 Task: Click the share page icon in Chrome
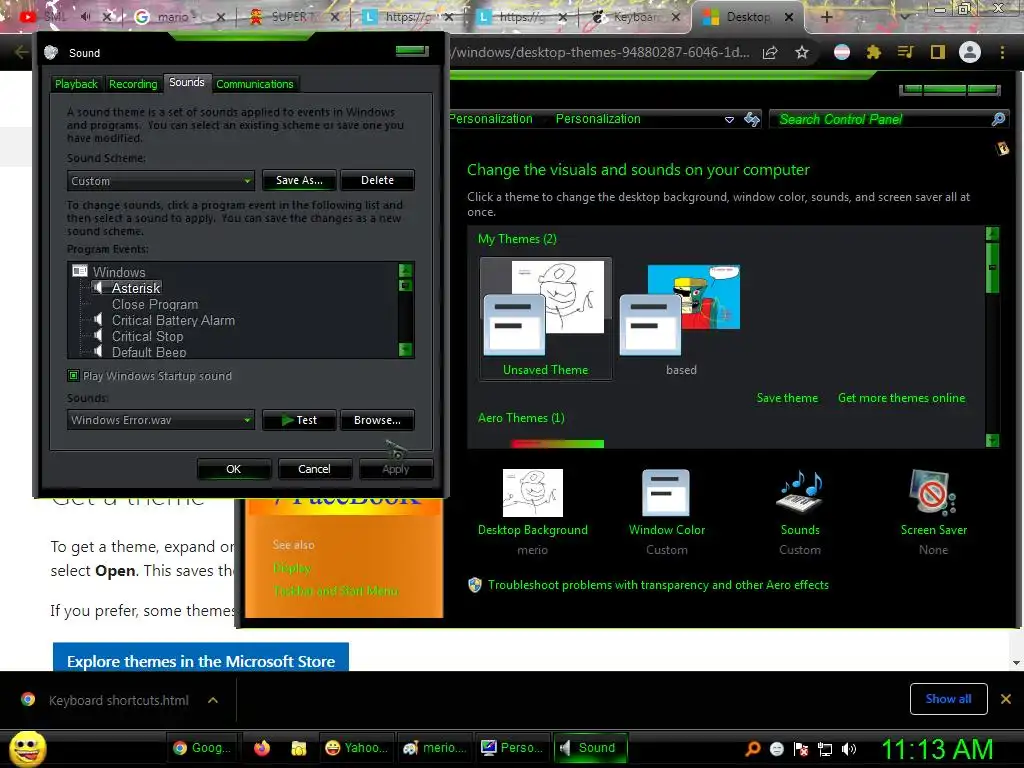click(x=770, y=52)
